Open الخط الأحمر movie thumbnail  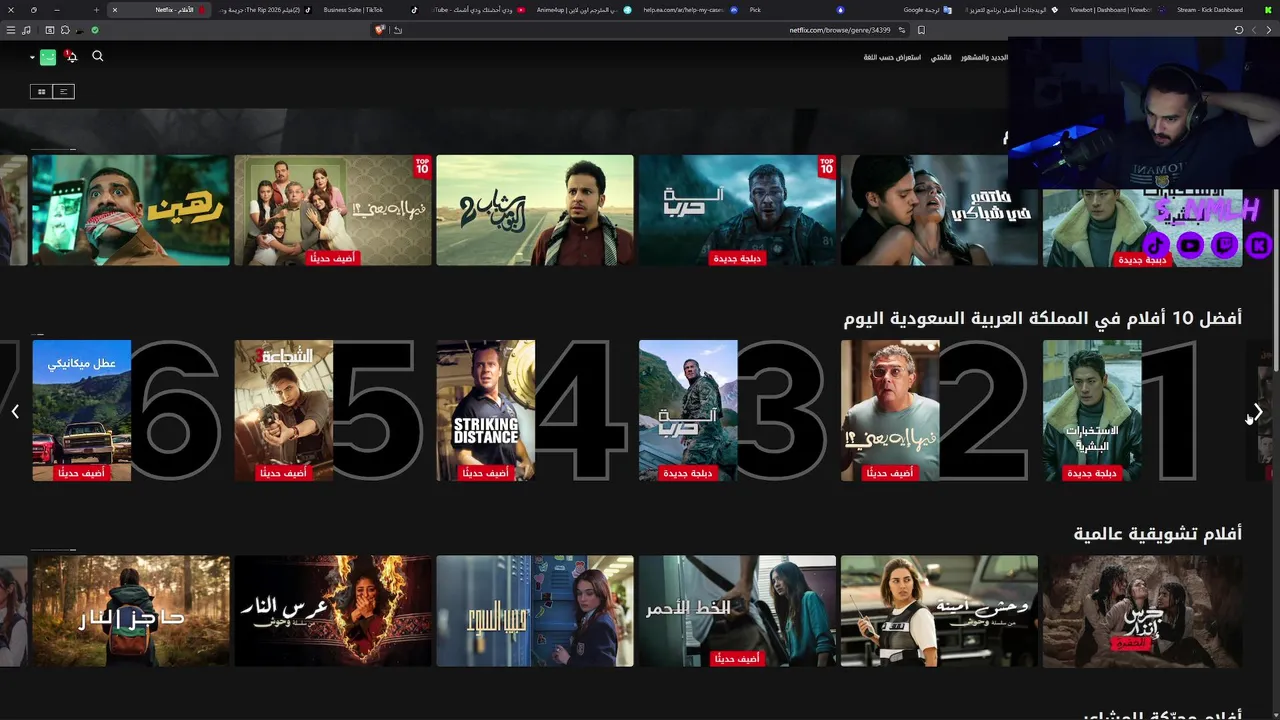737,611
